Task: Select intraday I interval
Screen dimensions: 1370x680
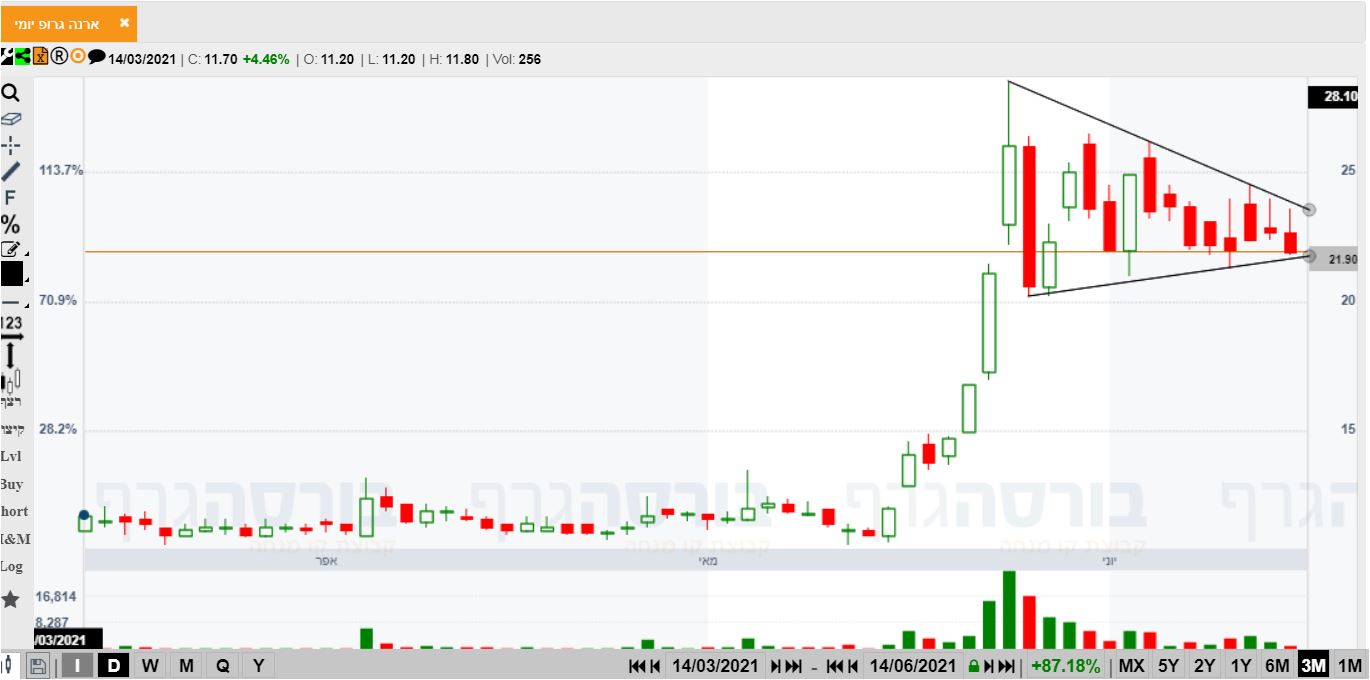Action: pyautogui.click(x=77, y=666)
